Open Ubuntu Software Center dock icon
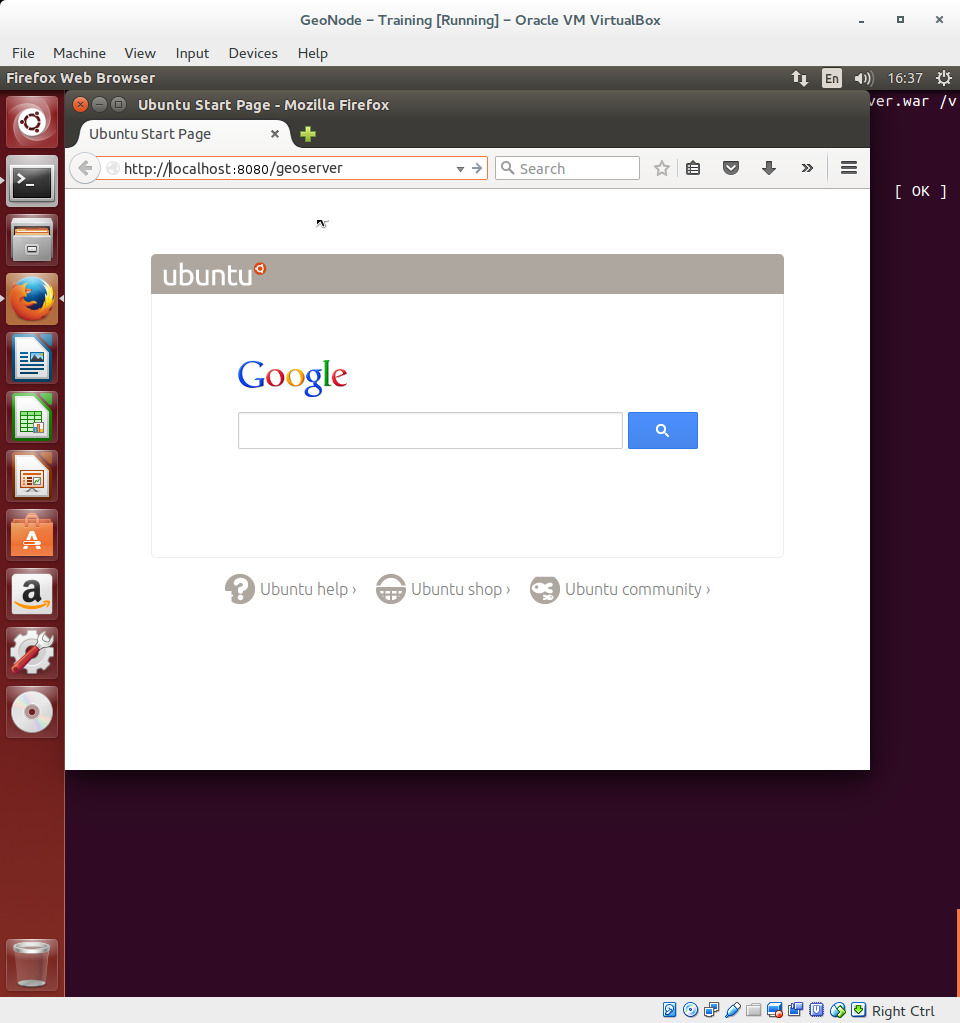 (32, 535)
